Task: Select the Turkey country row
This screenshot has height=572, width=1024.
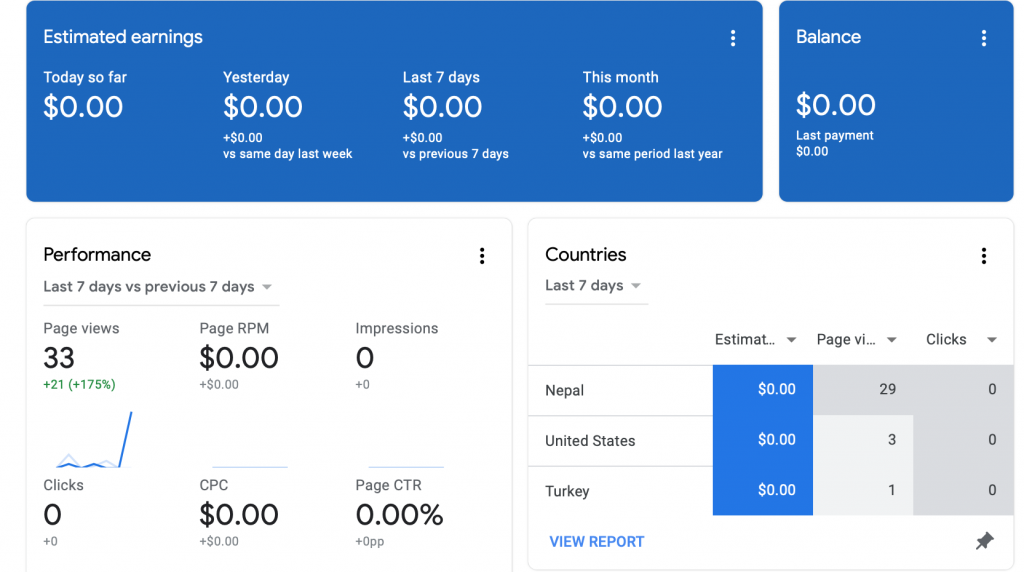Action: 771,491
